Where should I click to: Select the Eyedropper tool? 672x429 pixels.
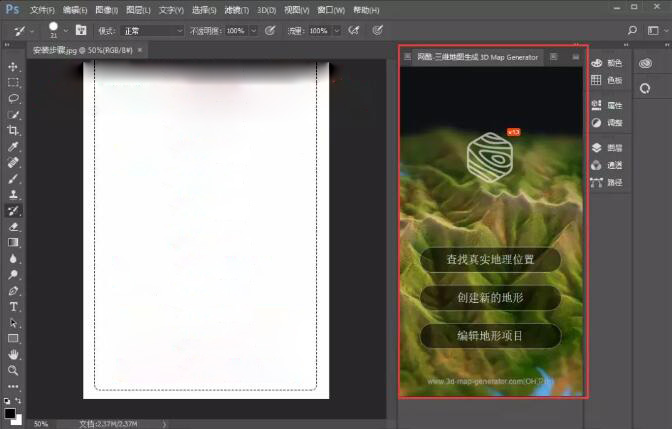[13, 147]
